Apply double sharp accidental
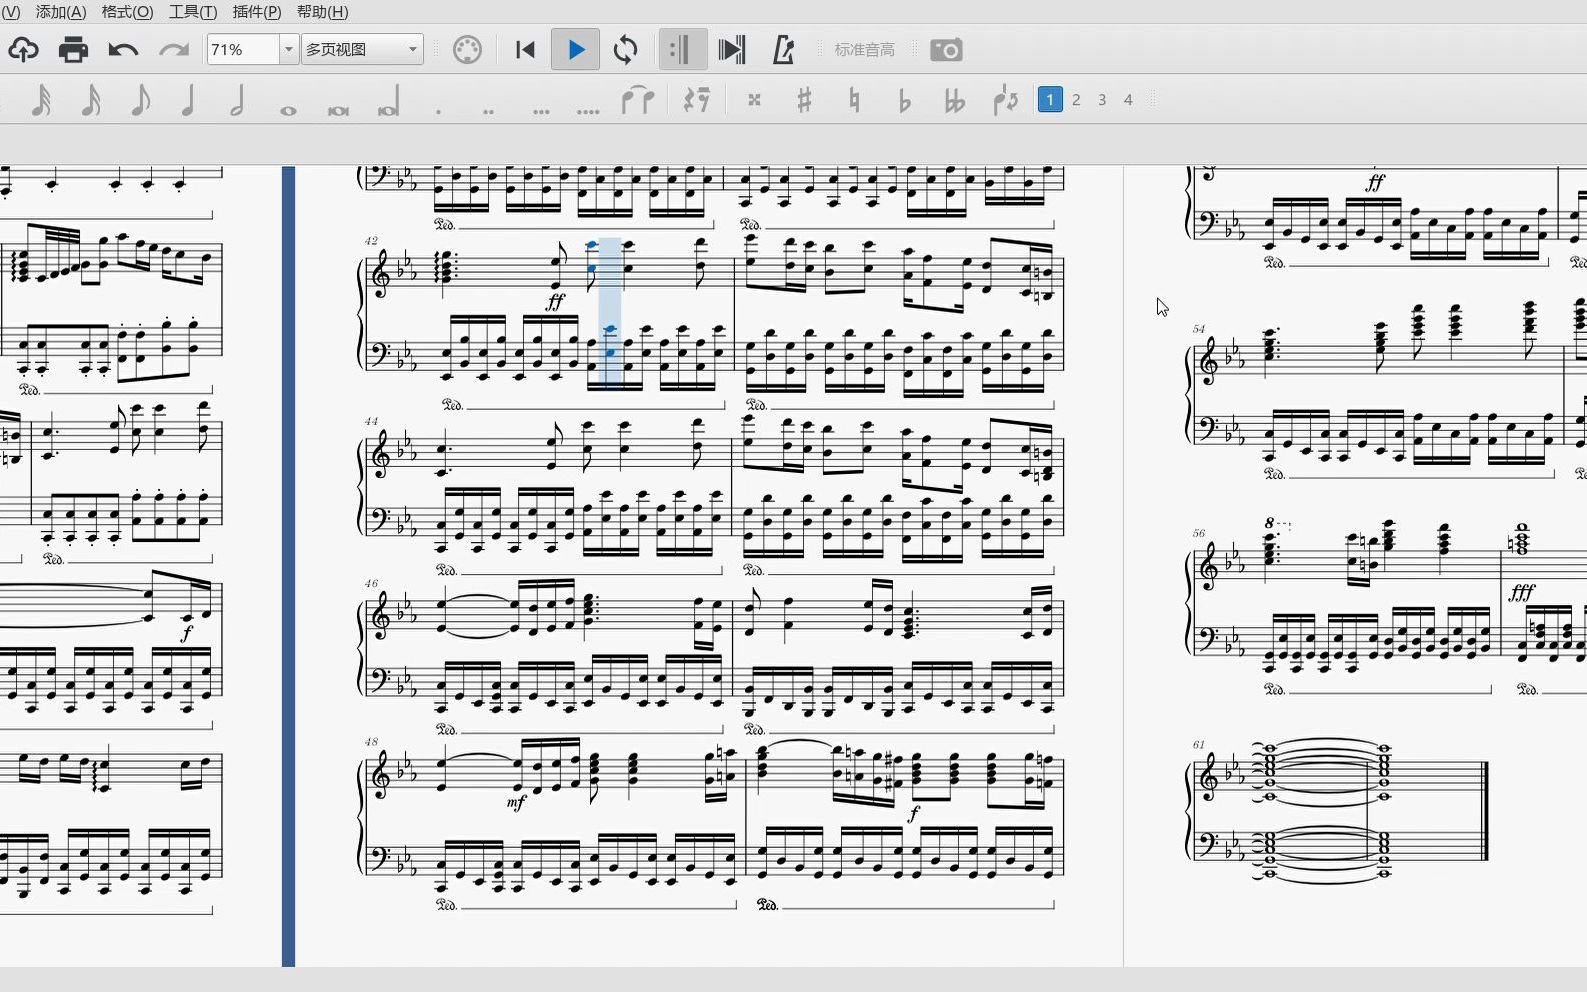The height and width of the screenshot is (992, 1587). click(x=755, y=100)
